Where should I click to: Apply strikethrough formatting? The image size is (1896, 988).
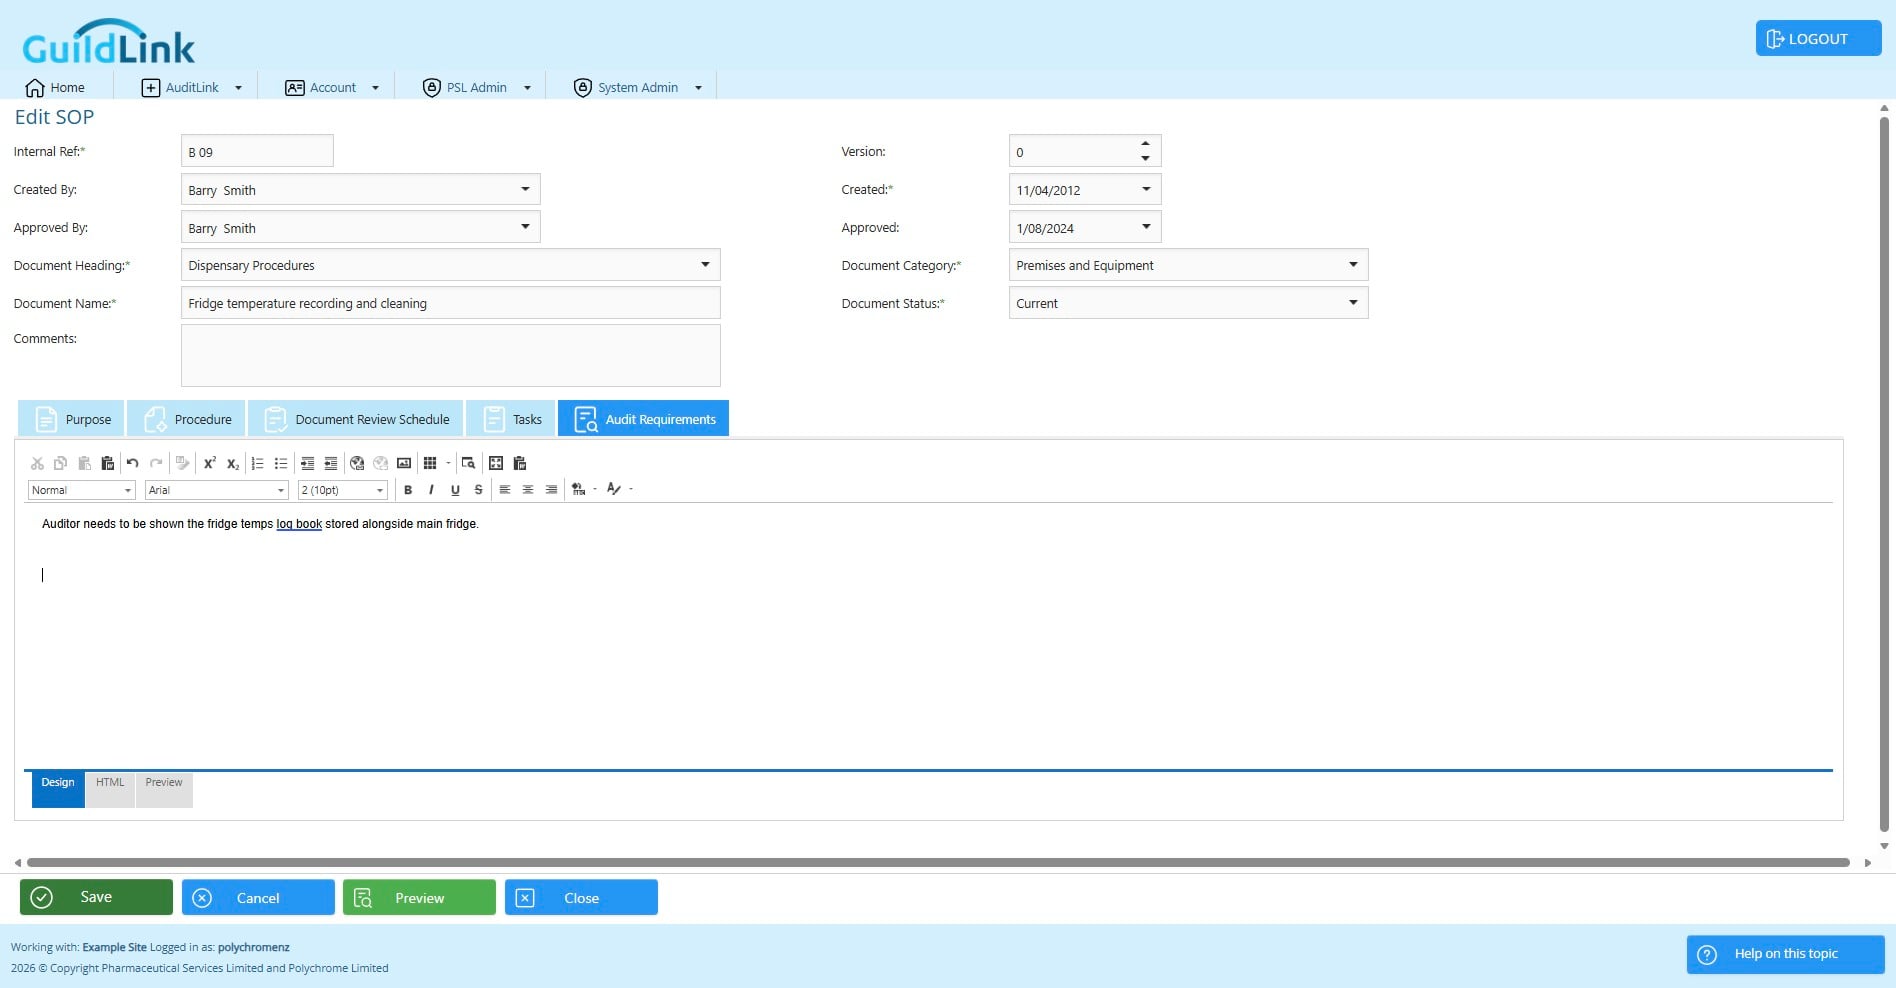(478, 490)
